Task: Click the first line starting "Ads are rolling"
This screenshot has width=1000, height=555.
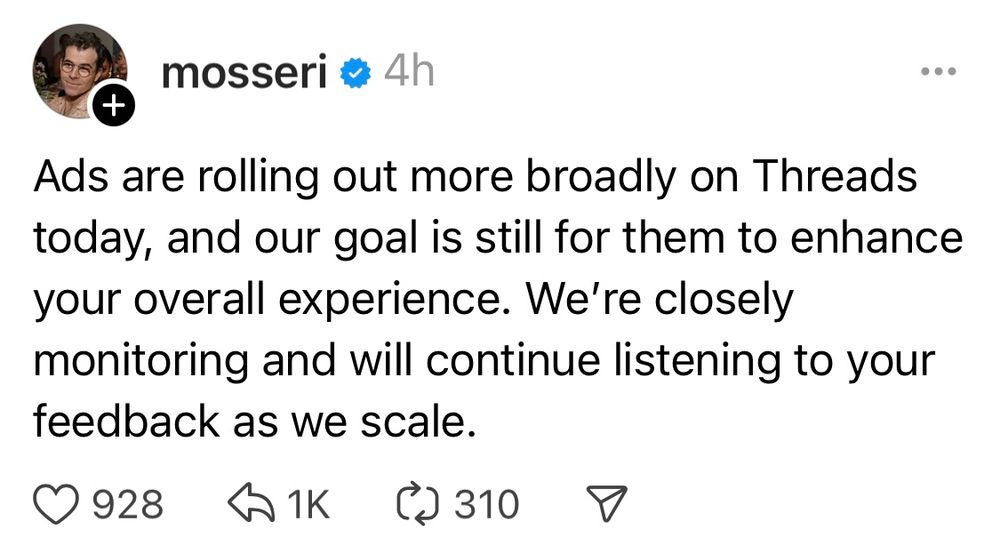Action: (x=475, y=178)
